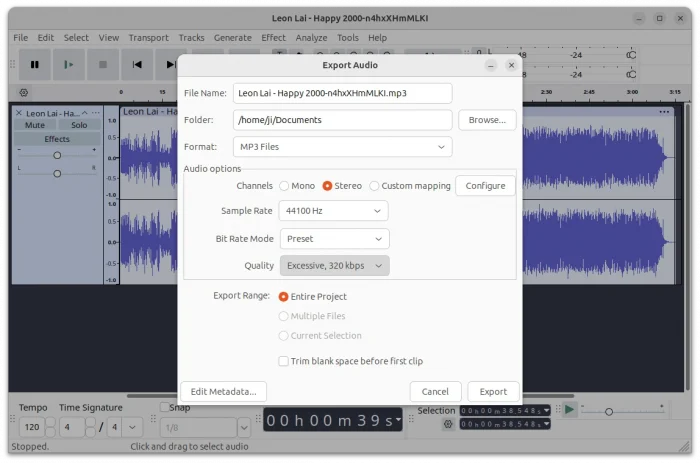Open the selection toolbar gear settings

point(449,424)
